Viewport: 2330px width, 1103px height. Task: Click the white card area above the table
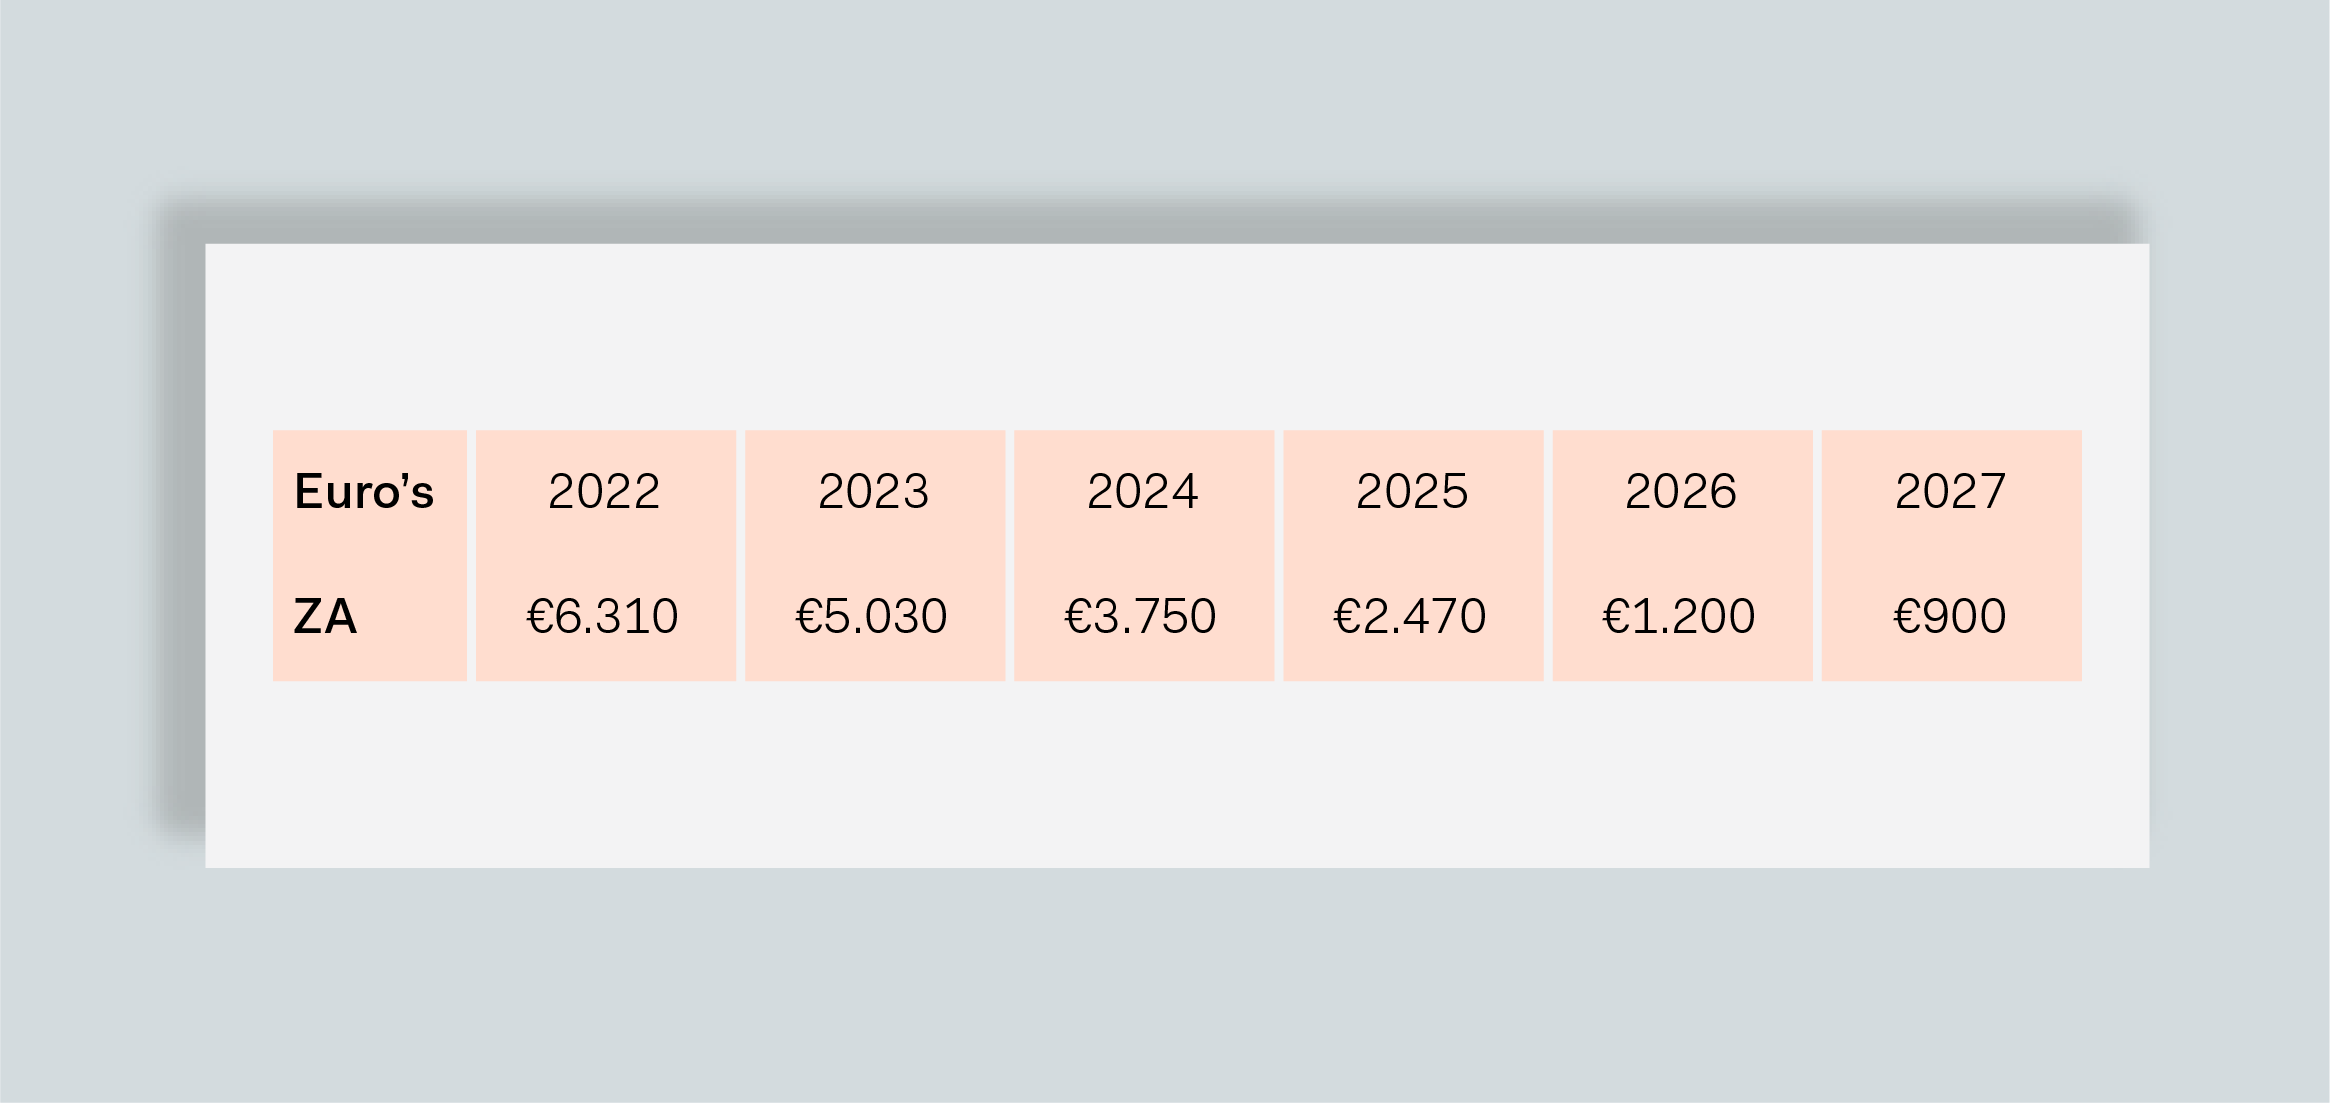coord(1176,335)
